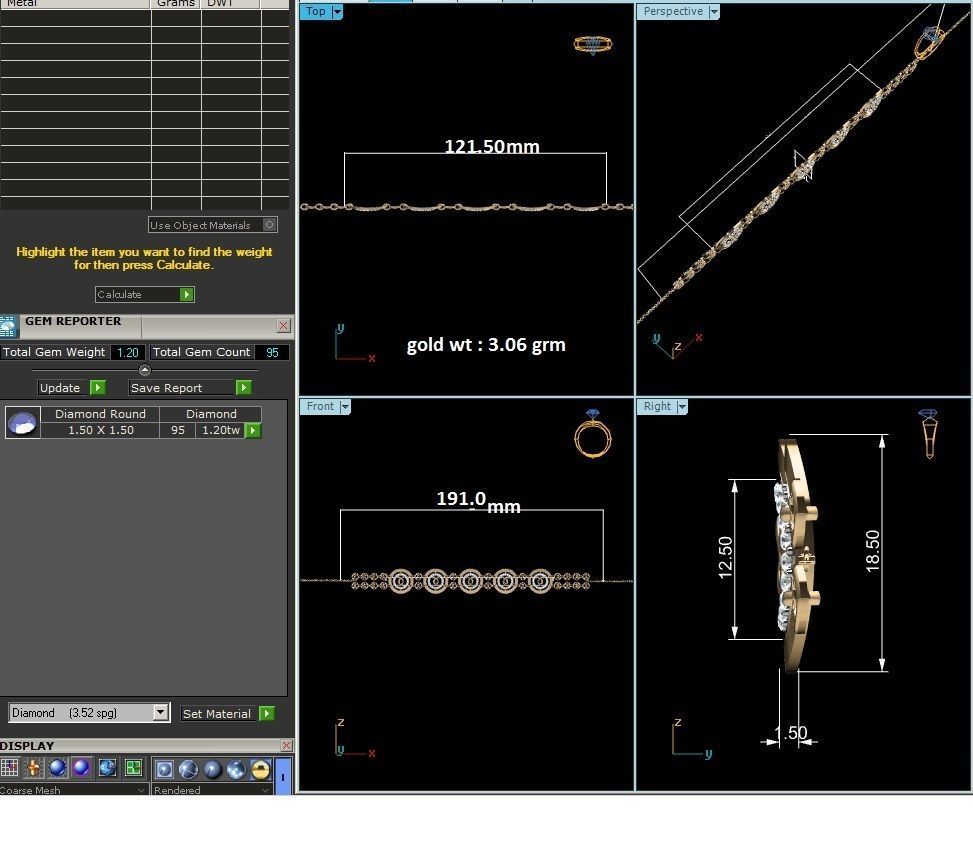Click the 1.20tw weight cell

(x=221, y=430)
